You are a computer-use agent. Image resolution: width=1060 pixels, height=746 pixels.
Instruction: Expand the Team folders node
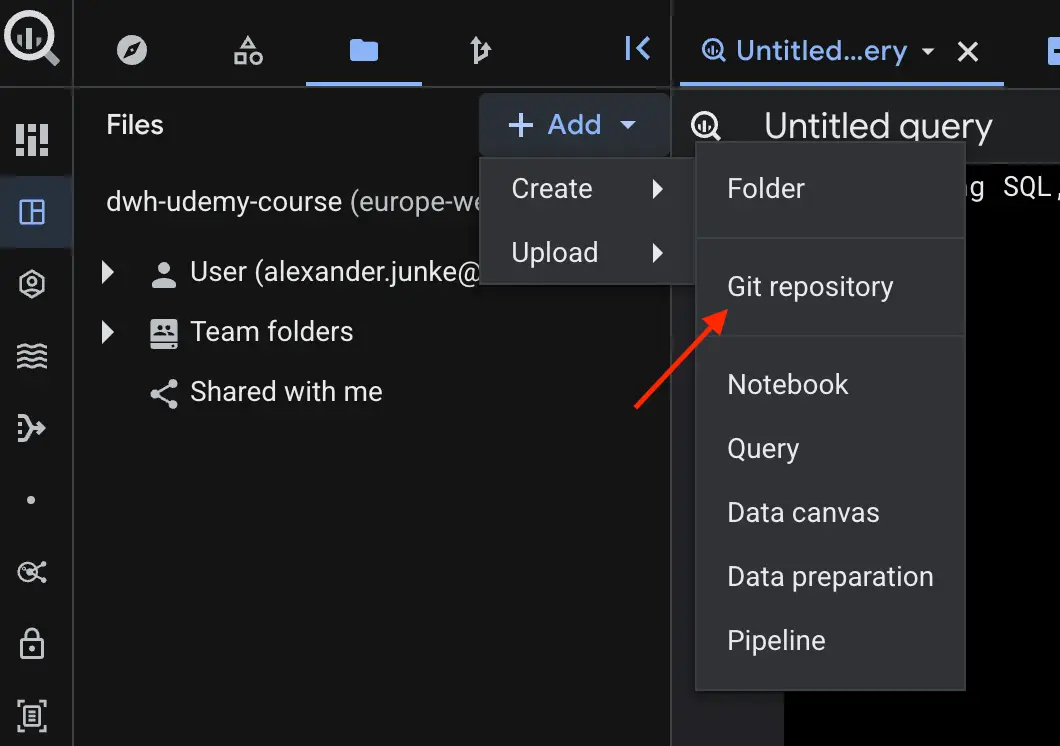107,332
